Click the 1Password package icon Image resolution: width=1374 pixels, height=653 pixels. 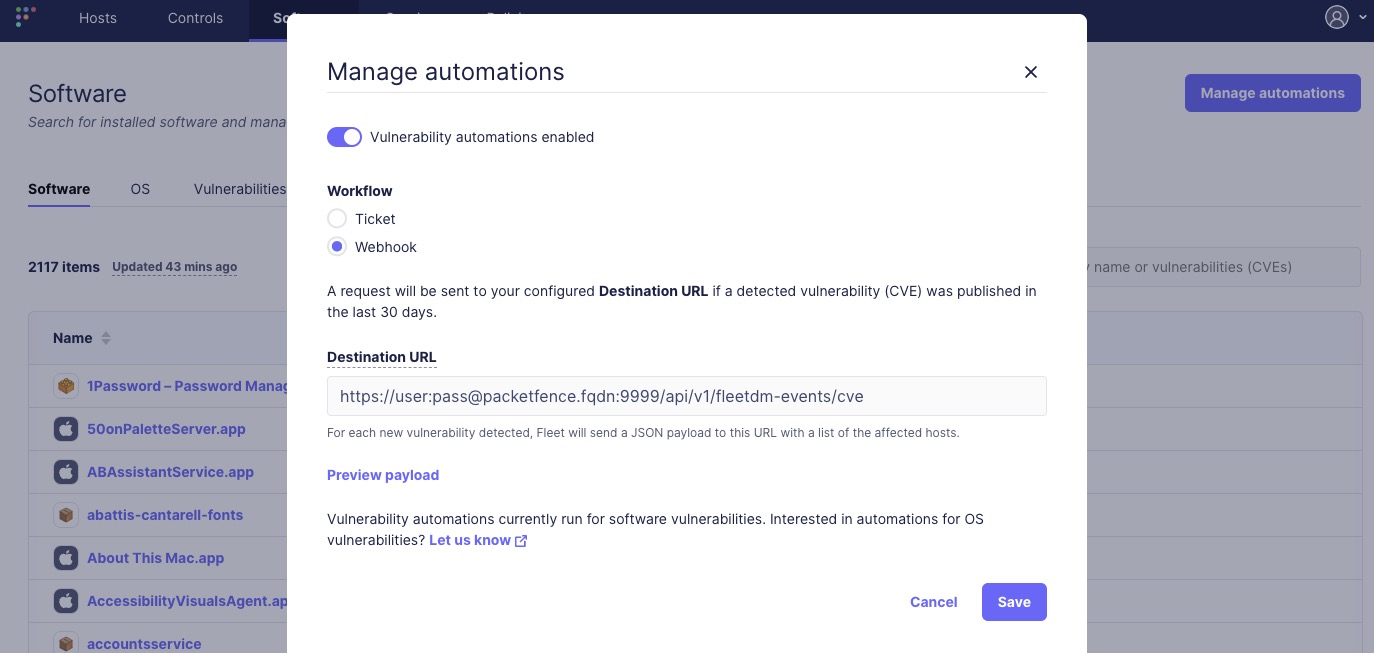(x=66, y=386)
